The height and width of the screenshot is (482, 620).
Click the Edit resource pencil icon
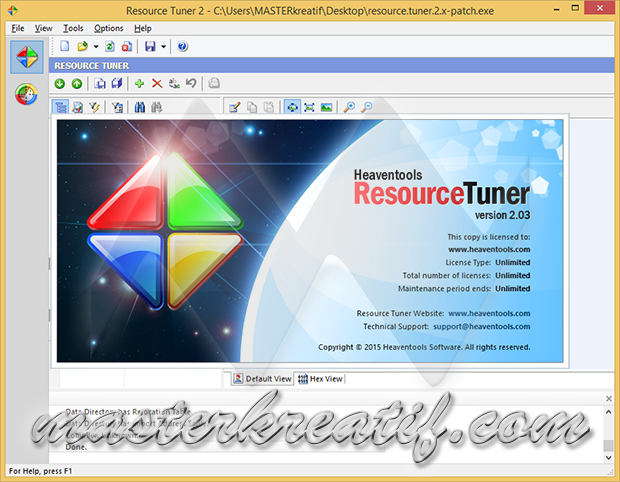point(235,107)
